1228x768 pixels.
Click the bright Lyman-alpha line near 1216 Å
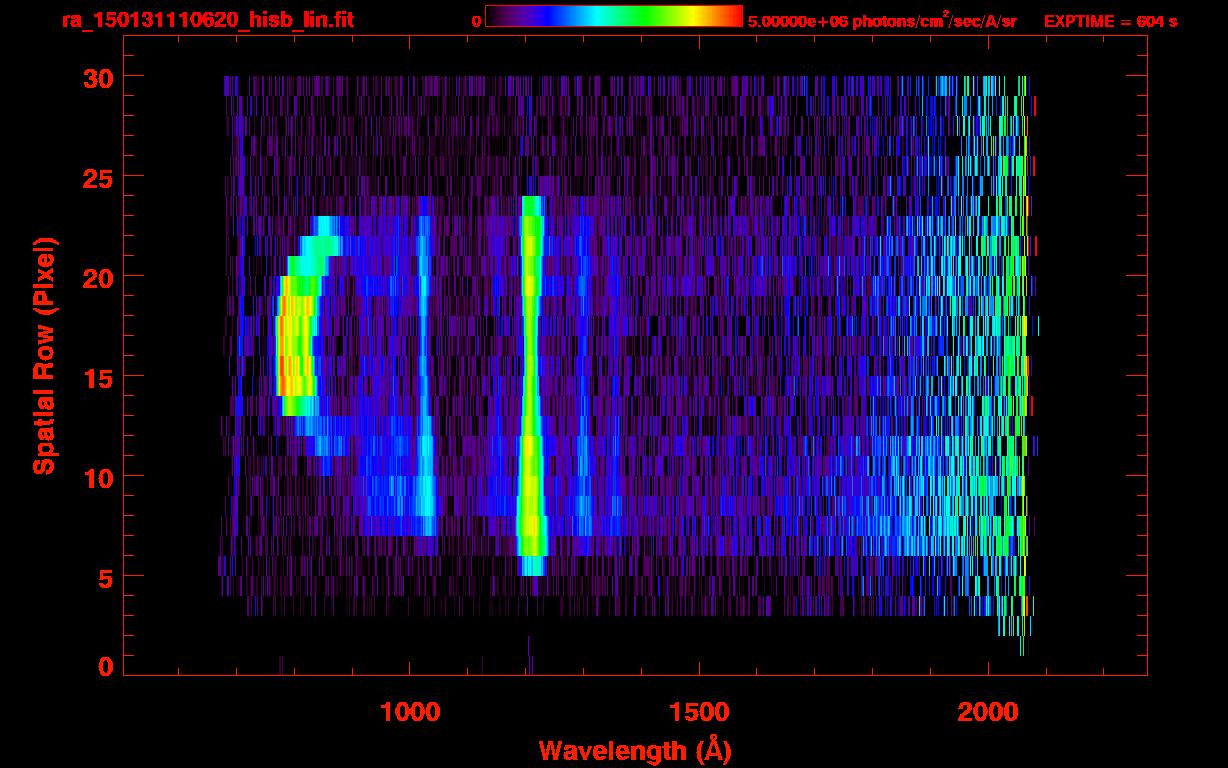[x=531, y=386]
